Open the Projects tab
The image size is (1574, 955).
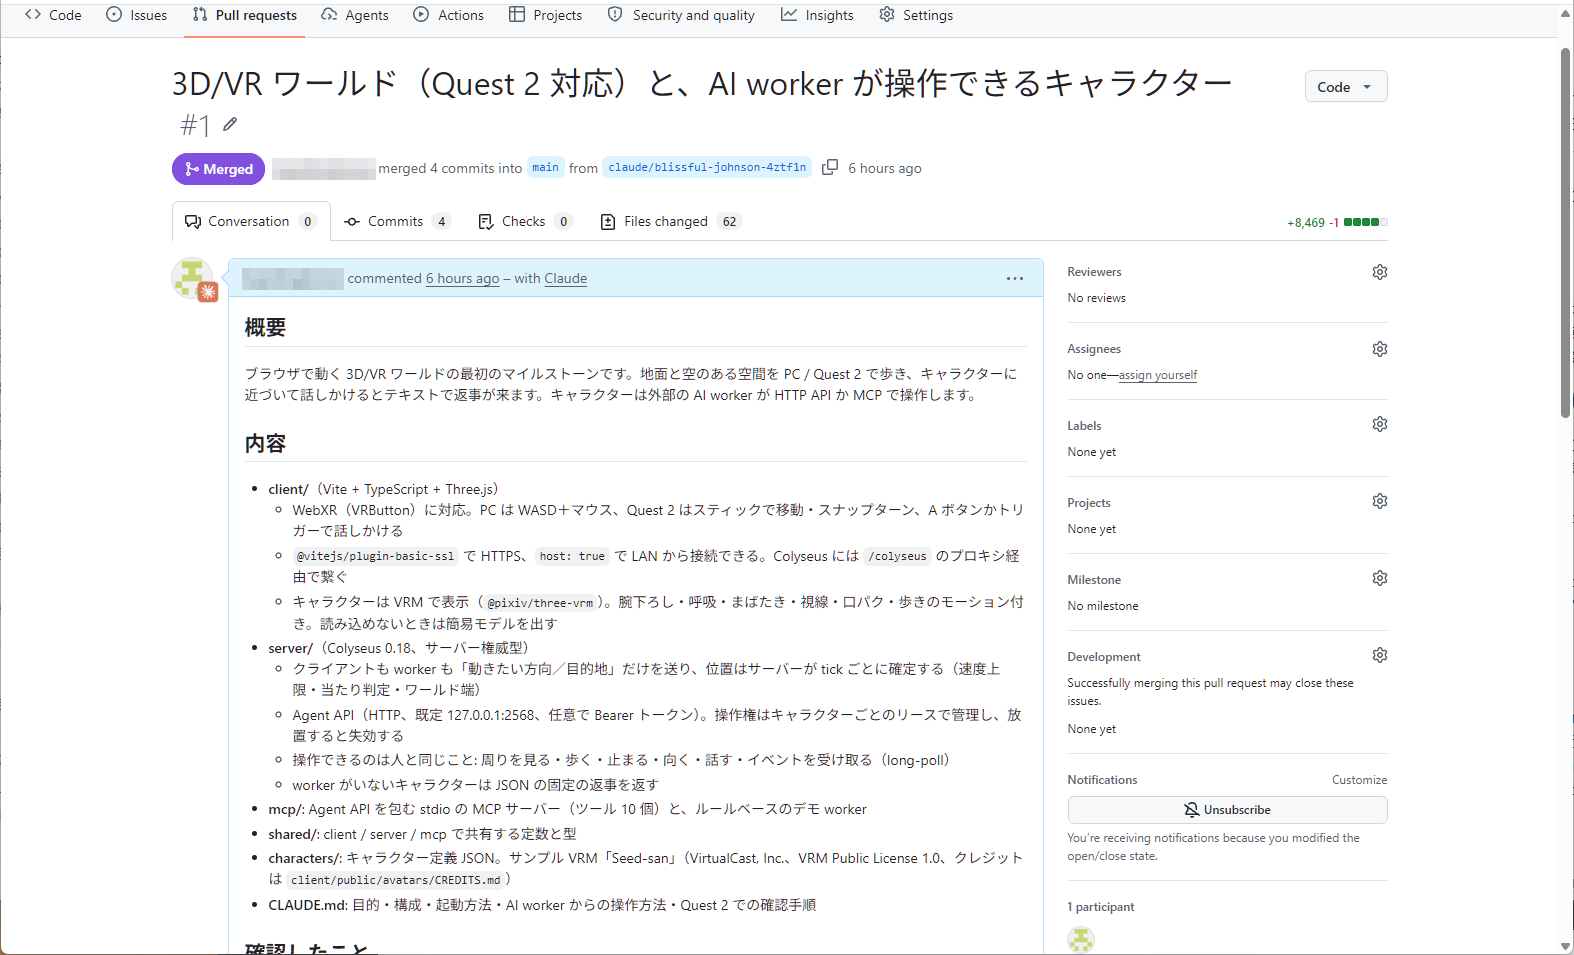tap(546, 15)
